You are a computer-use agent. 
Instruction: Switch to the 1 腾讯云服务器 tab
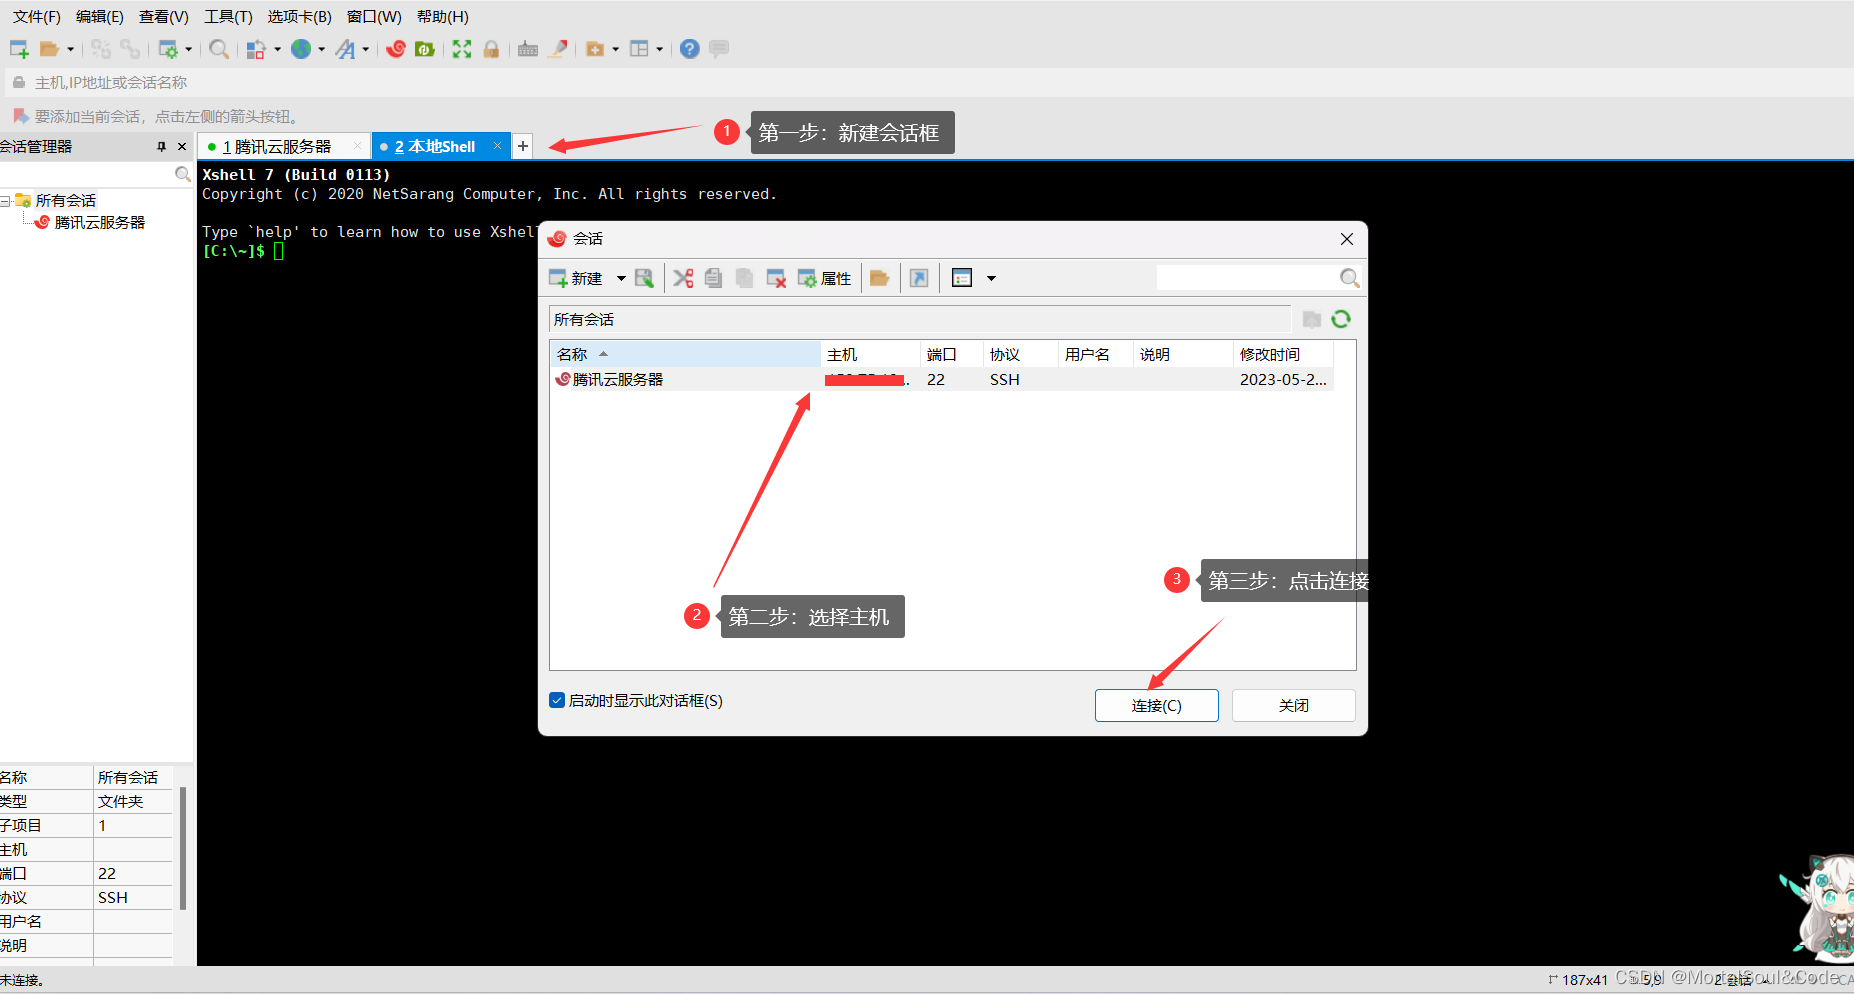tap(284, 147)
